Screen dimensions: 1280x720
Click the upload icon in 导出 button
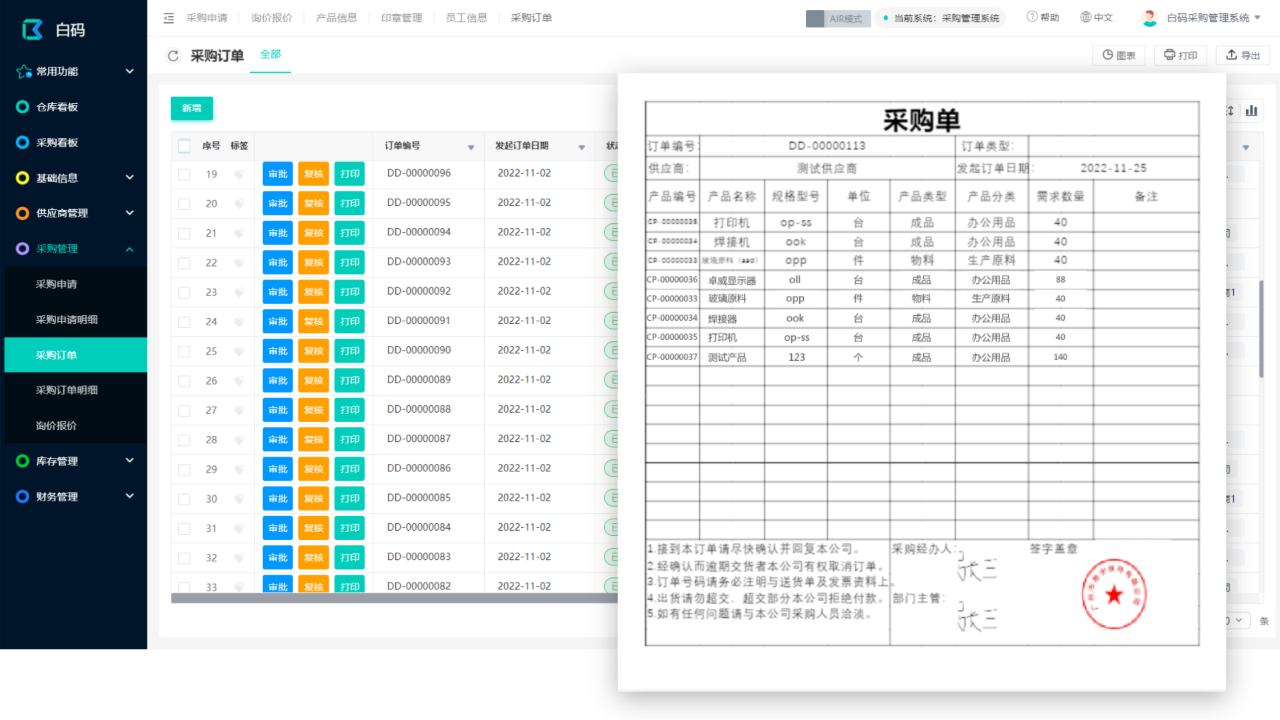tap(1232, 55)
